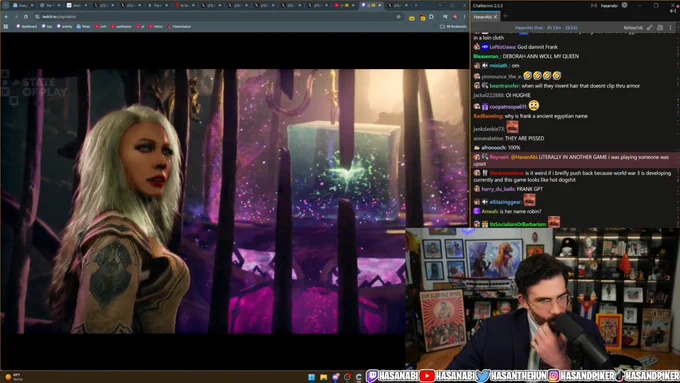
Task: Open the dashboard bookmark
Action: [26, 26]
